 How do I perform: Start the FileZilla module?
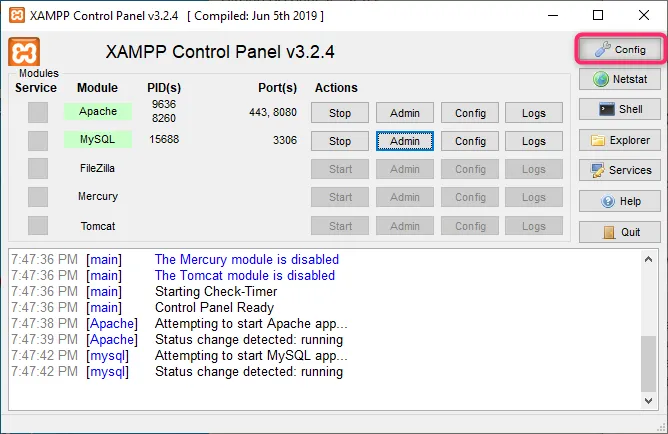point(340,169)
